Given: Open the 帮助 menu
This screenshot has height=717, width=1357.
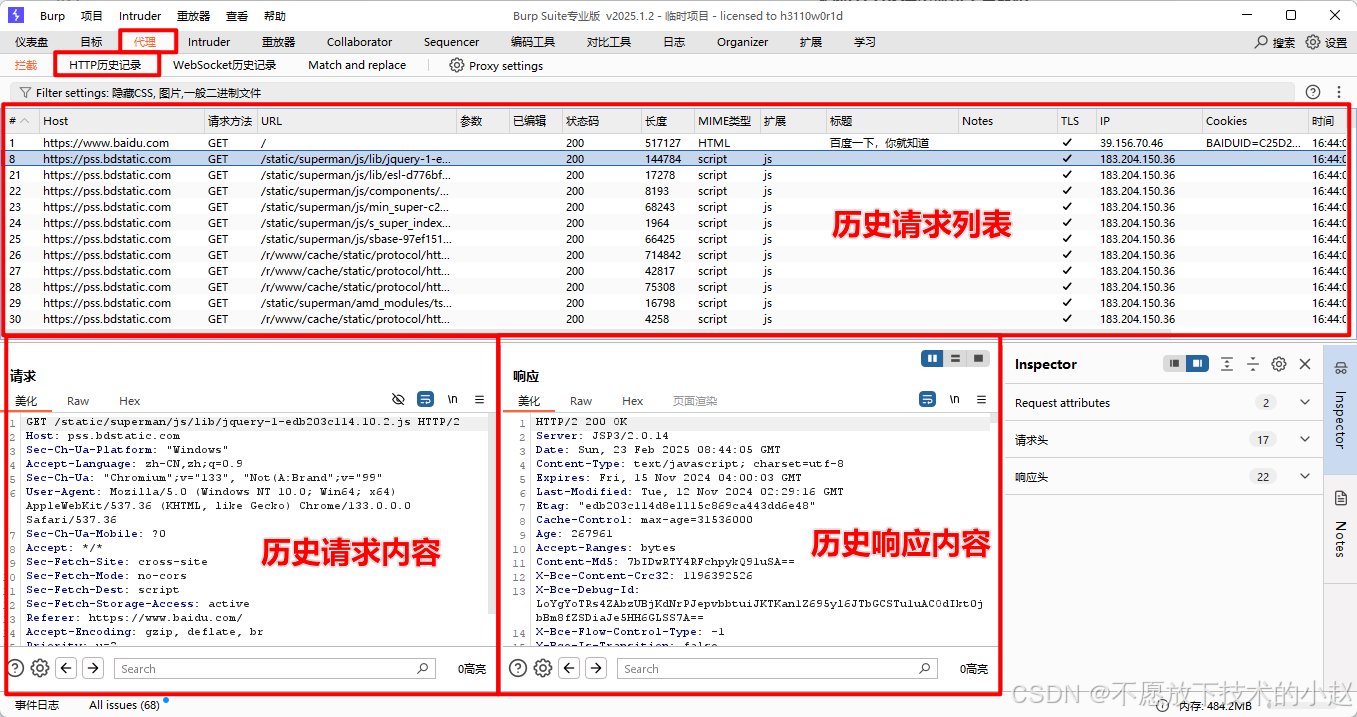Looking at the screenshot, I should [x=274, y=16].
